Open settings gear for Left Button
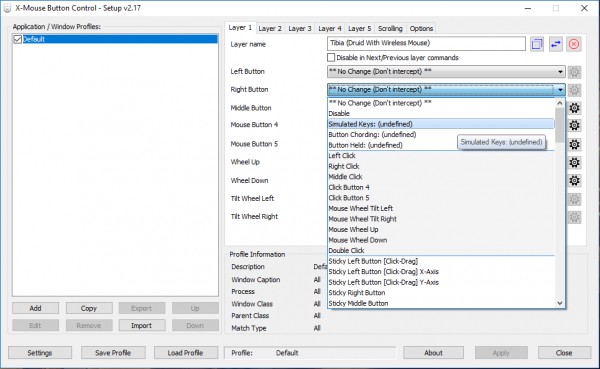This screenshot has height=369, width=600. (574, 72)
